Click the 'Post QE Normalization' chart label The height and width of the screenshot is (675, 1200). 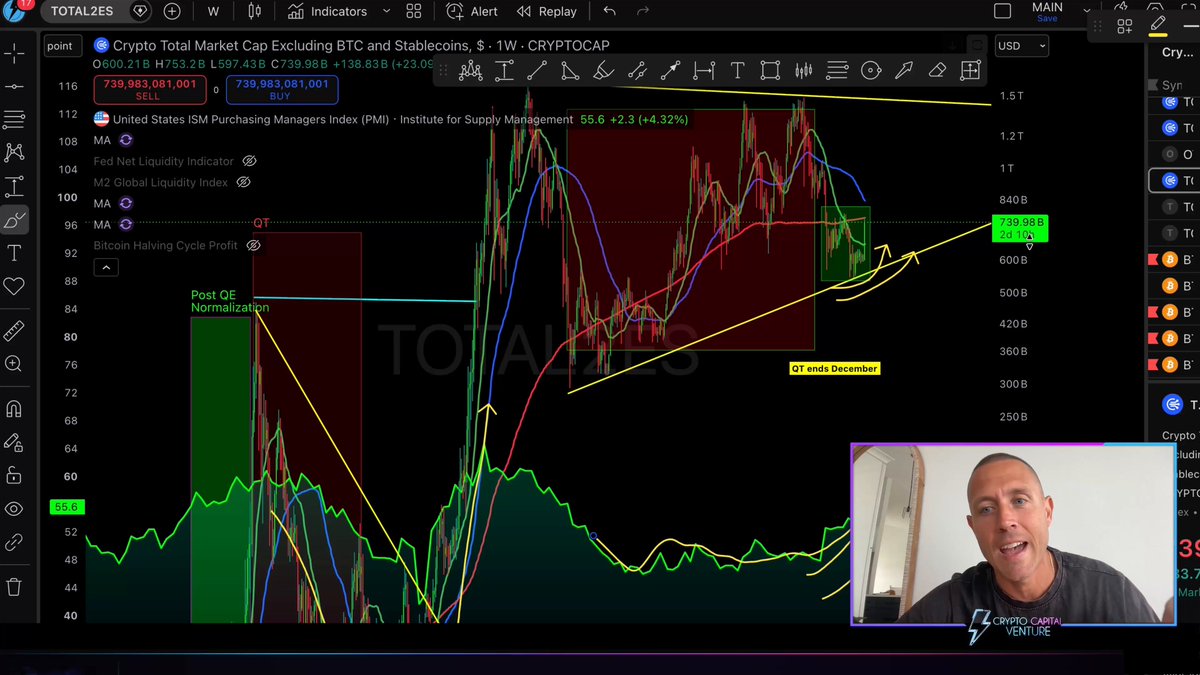pos(230,301)
